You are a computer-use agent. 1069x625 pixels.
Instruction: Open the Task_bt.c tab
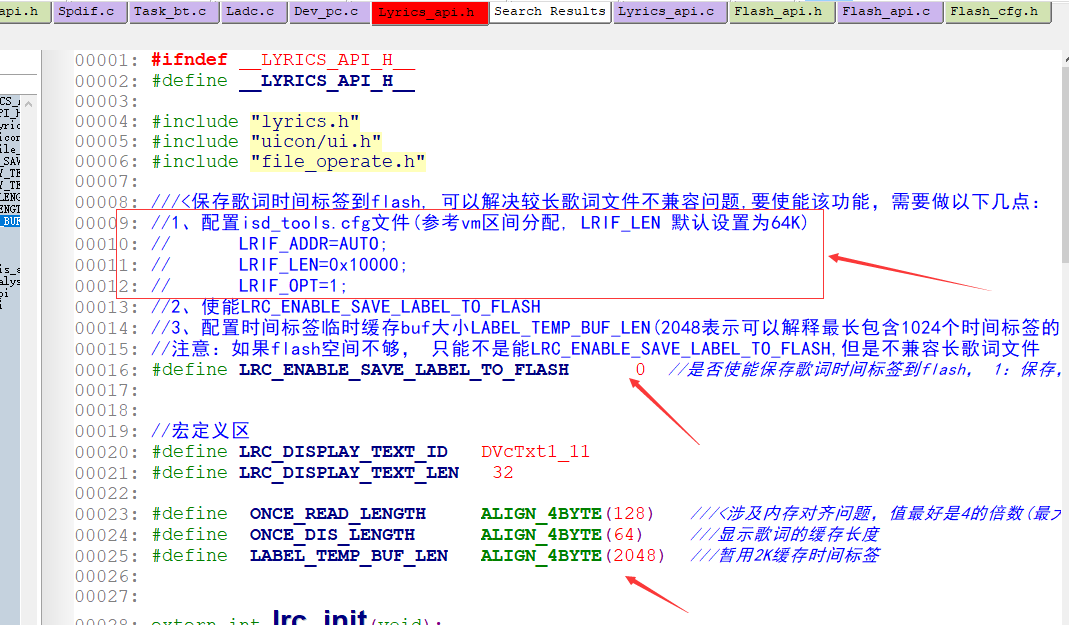coord(174,12)
